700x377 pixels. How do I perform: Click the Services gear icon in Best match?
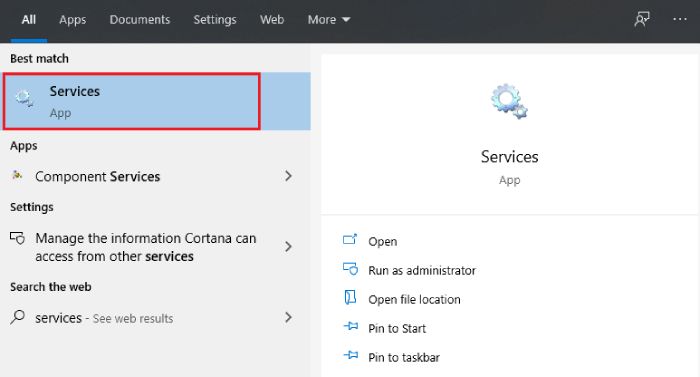coord(24,98)
